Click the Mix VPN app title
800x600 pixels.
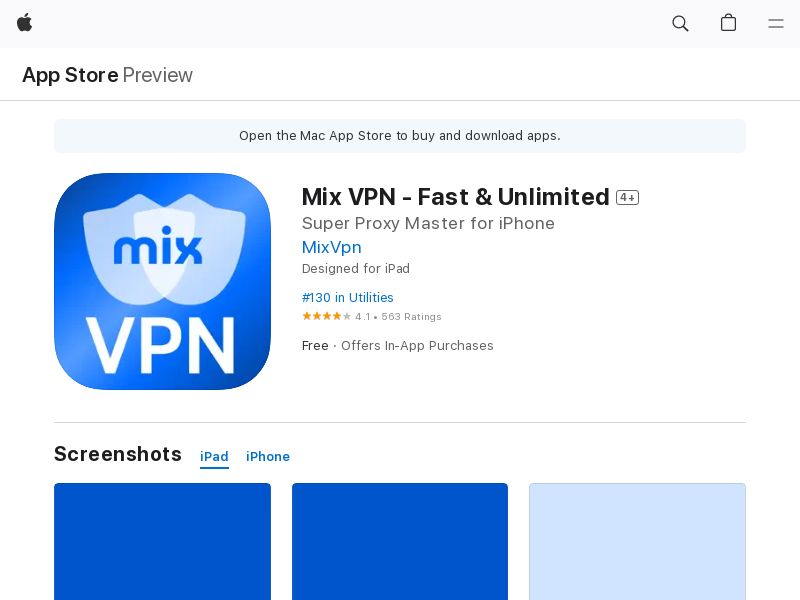point(455,196)
